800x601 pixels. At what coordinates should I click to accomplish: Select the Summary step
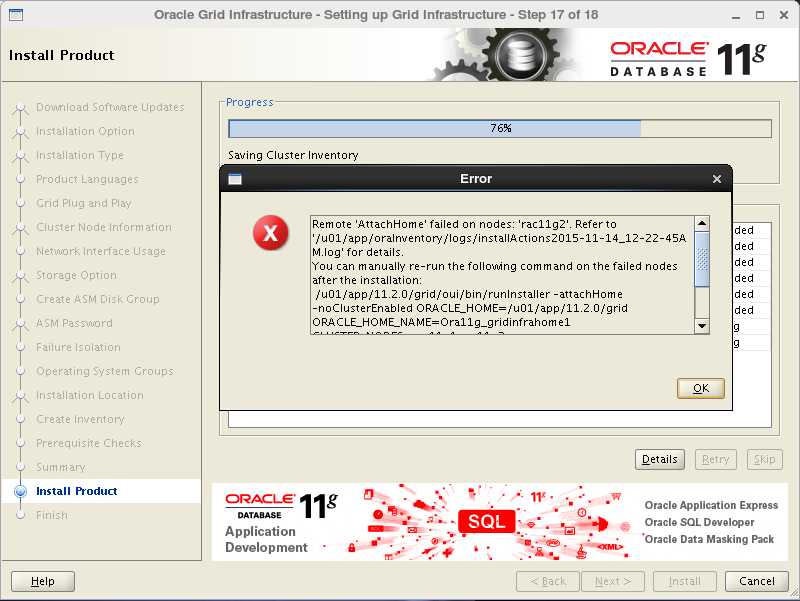tap(60, 467)
